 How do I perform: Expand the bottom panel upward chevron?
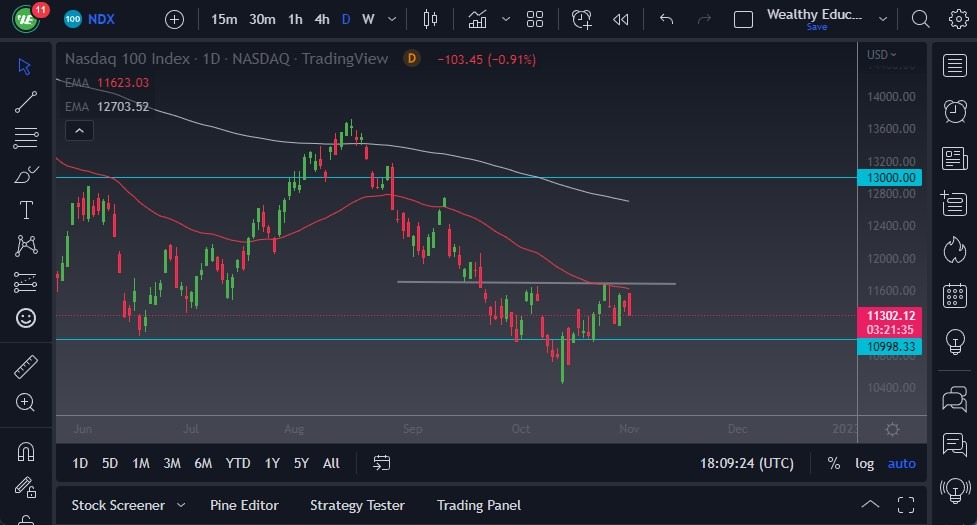pos(870,505)
